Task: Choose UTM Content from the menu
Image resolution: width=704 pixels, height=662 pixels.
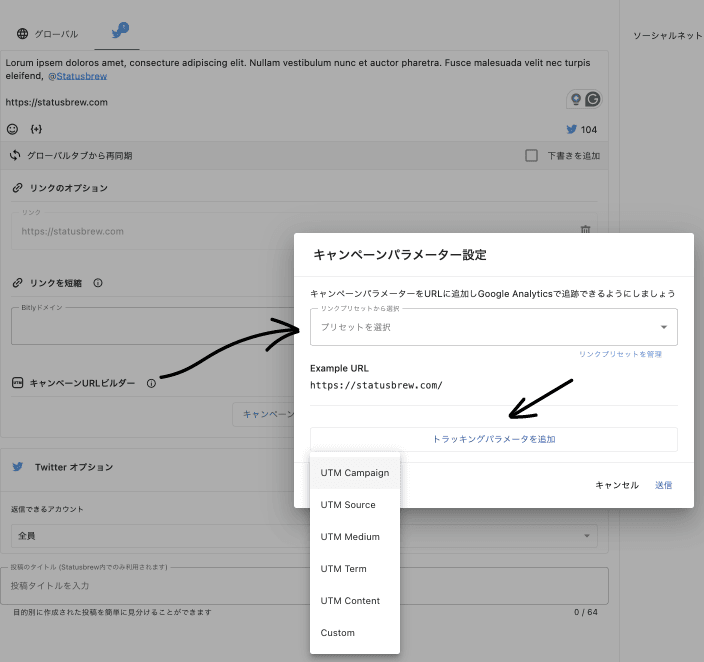Action: click(x=355, y=600)
